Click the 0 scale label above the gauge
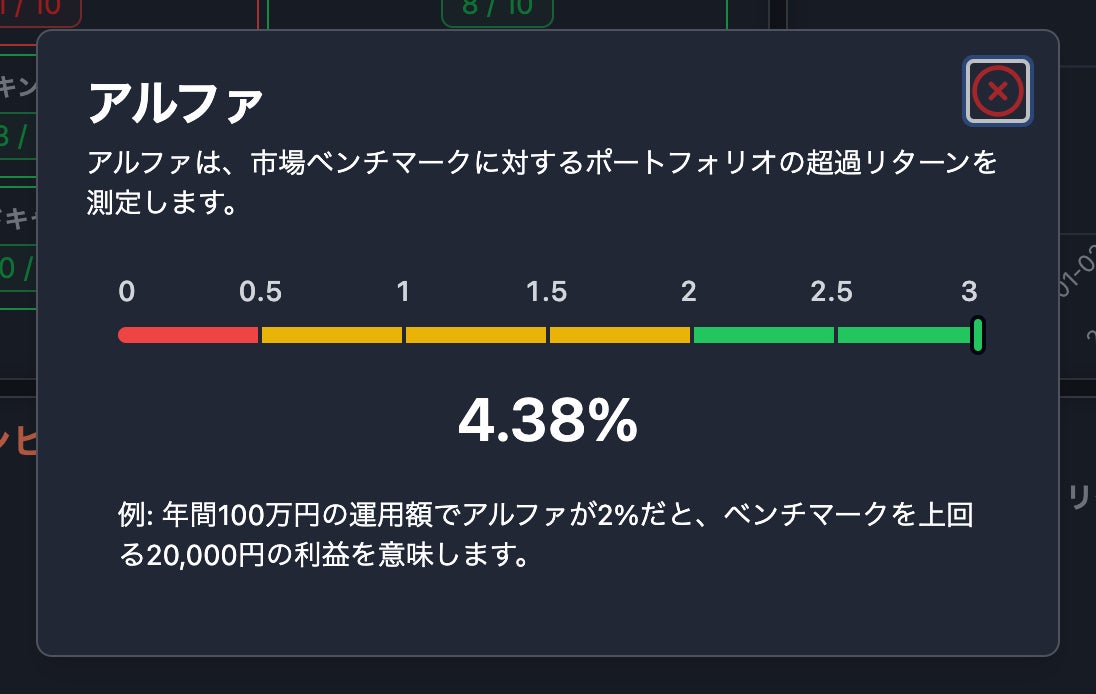The image size is (1096, 694). tap(126, 292)
